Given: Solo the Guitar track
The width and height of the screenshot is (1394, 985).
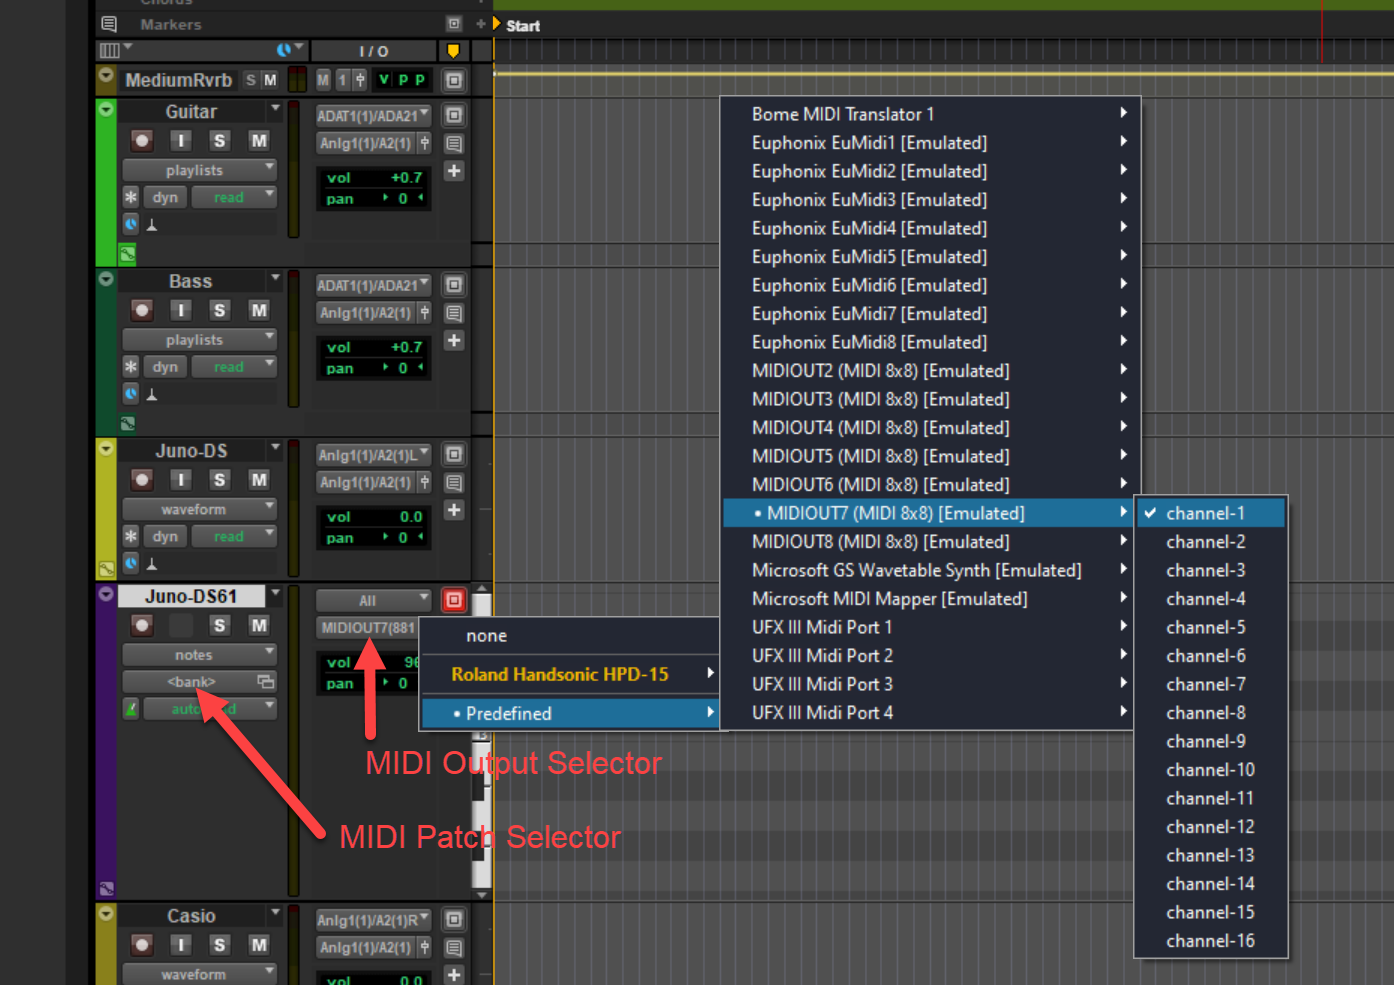Looking at the screenshot, I should (x=219, y=141).
